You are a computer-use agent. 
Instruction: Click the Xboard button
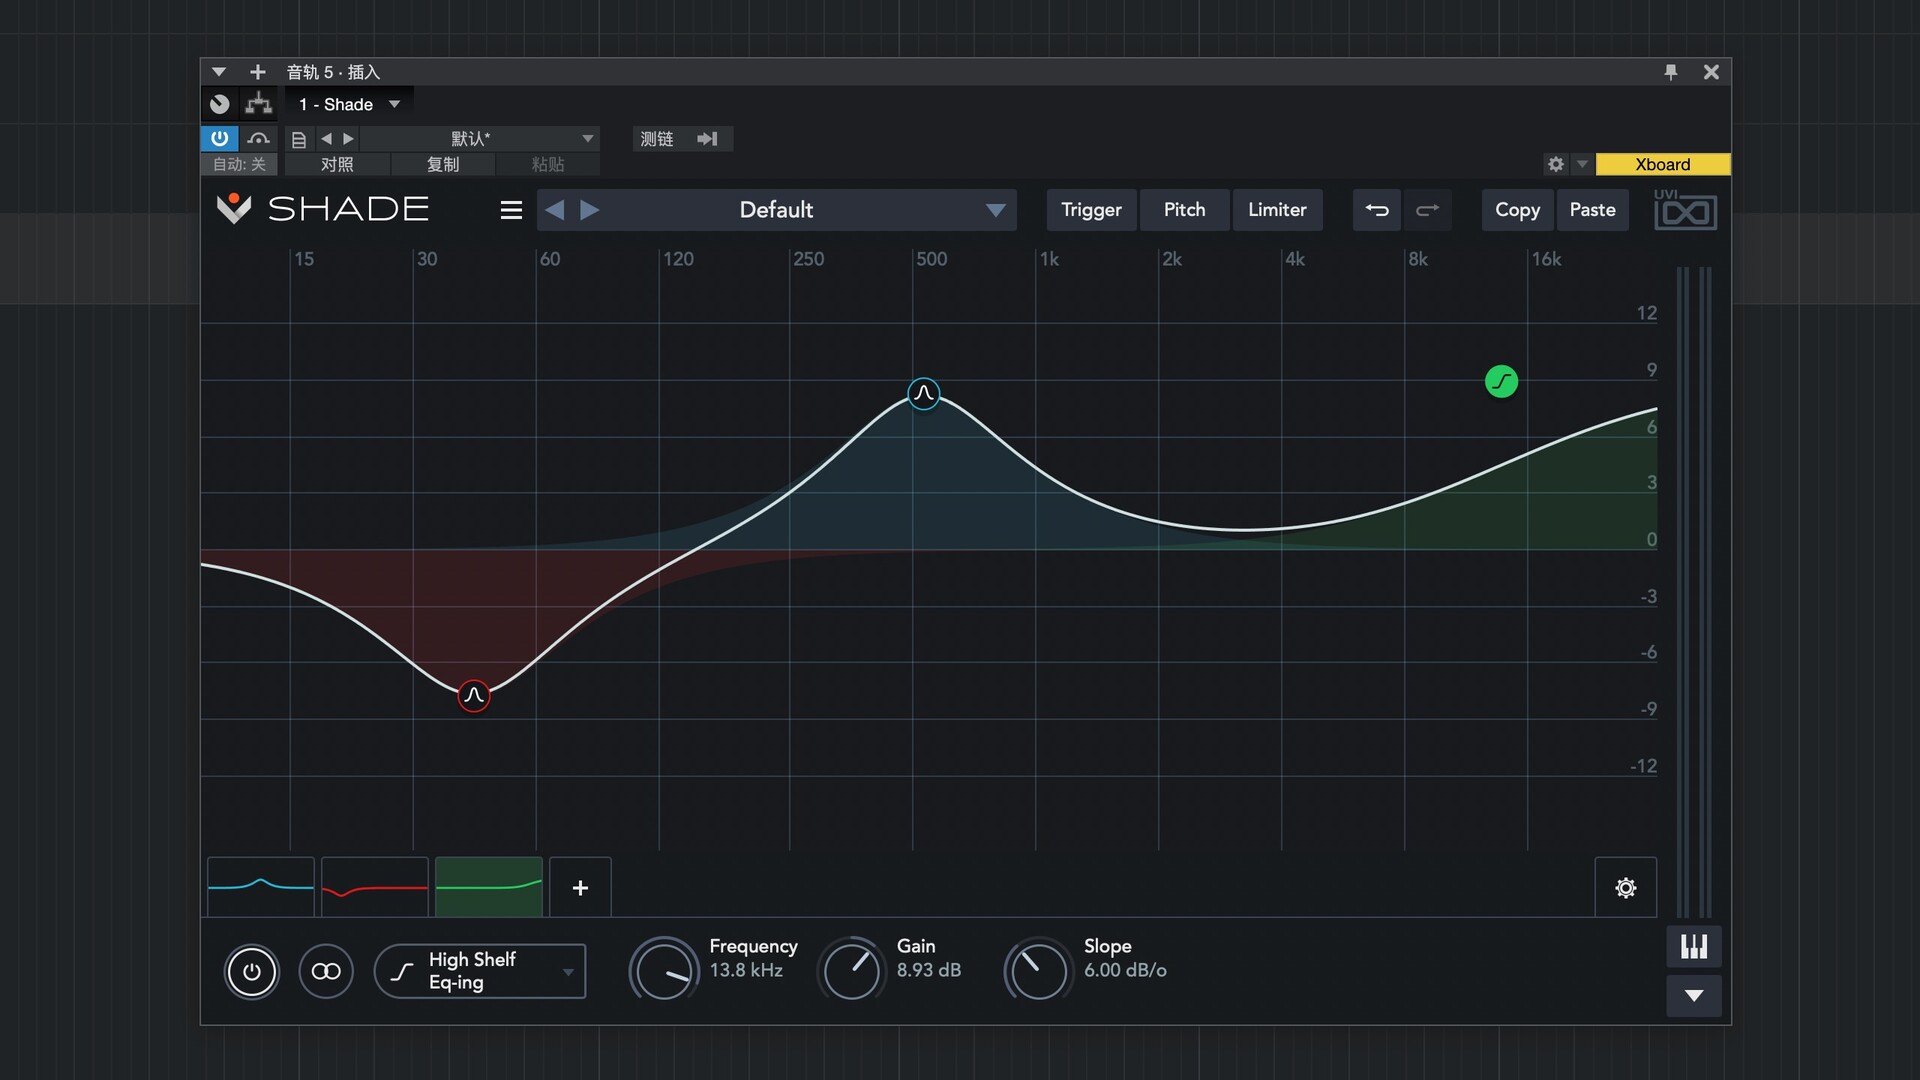tap(1662, 164)
